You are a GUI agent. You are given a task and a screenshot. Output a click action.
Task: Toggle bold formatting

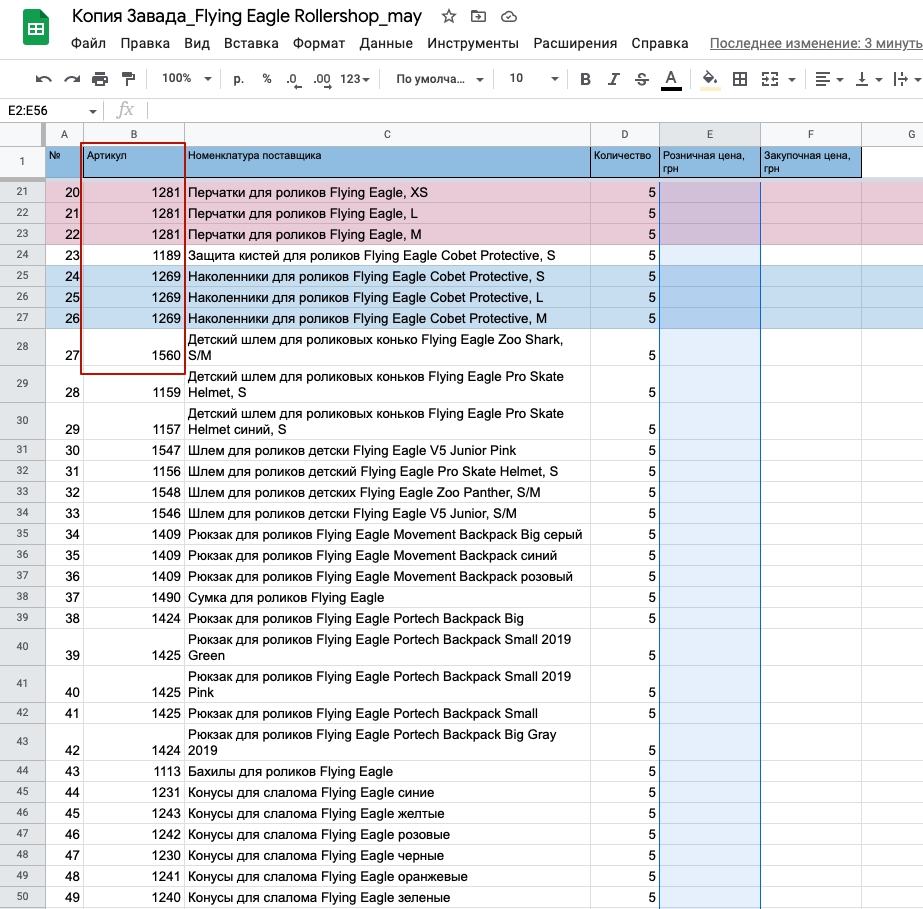tap(586, 79)
